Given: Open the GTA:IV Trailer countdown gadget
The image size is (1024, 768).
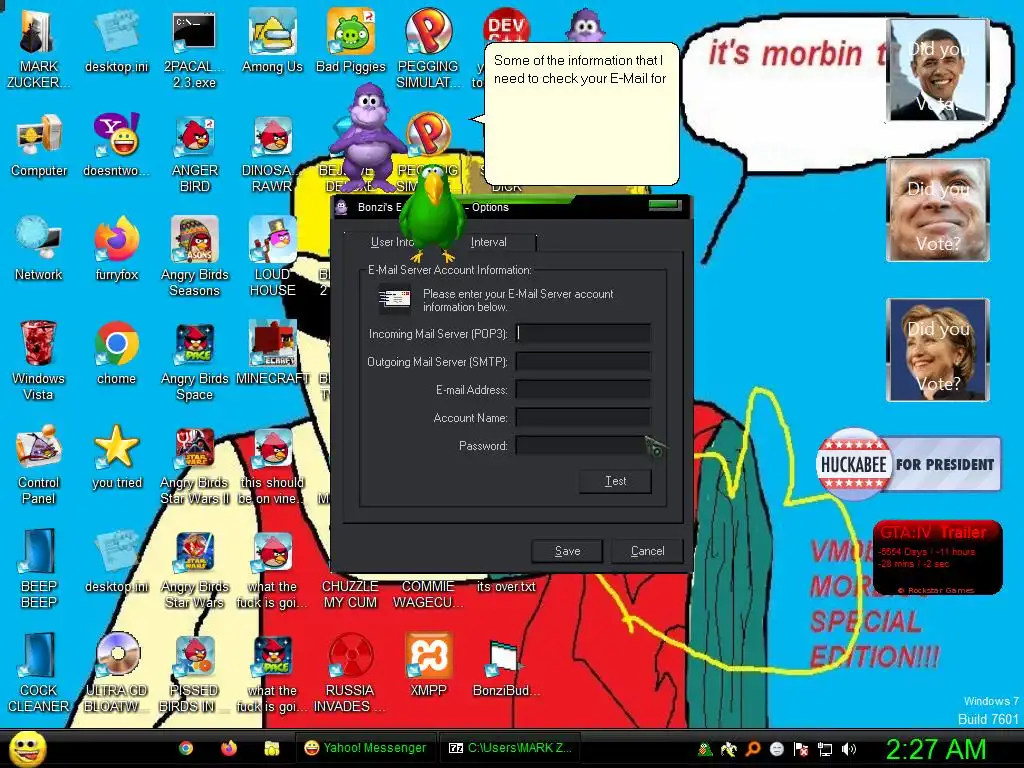Looking at the screenshot, I should pos(937,558).
